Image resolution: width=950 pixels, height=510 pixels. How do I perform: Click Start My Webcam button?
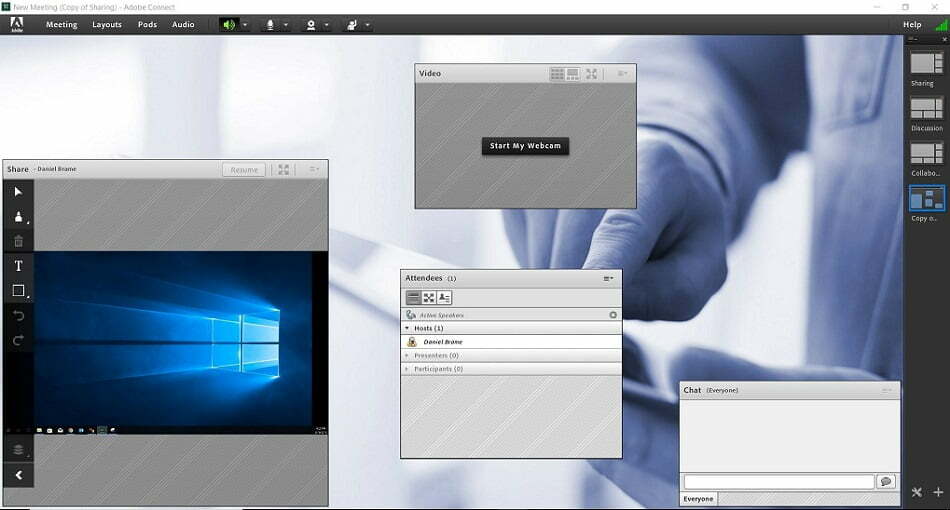pos(525,146)
